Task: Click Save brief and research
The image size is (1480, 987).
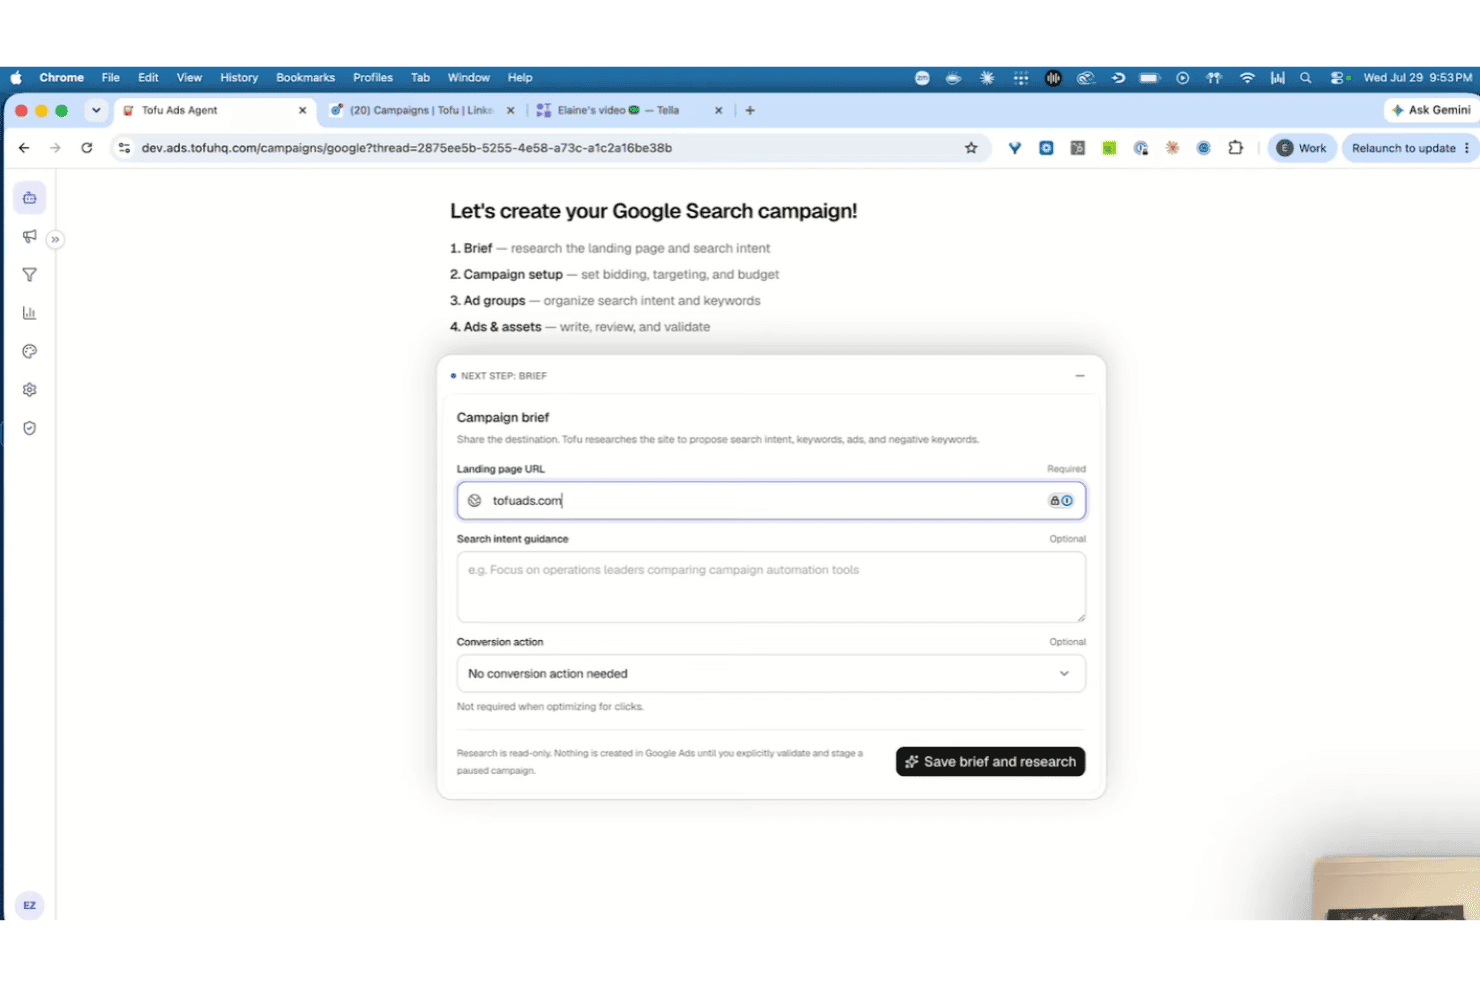Action: pyautogui.click(x=990, y=762)
